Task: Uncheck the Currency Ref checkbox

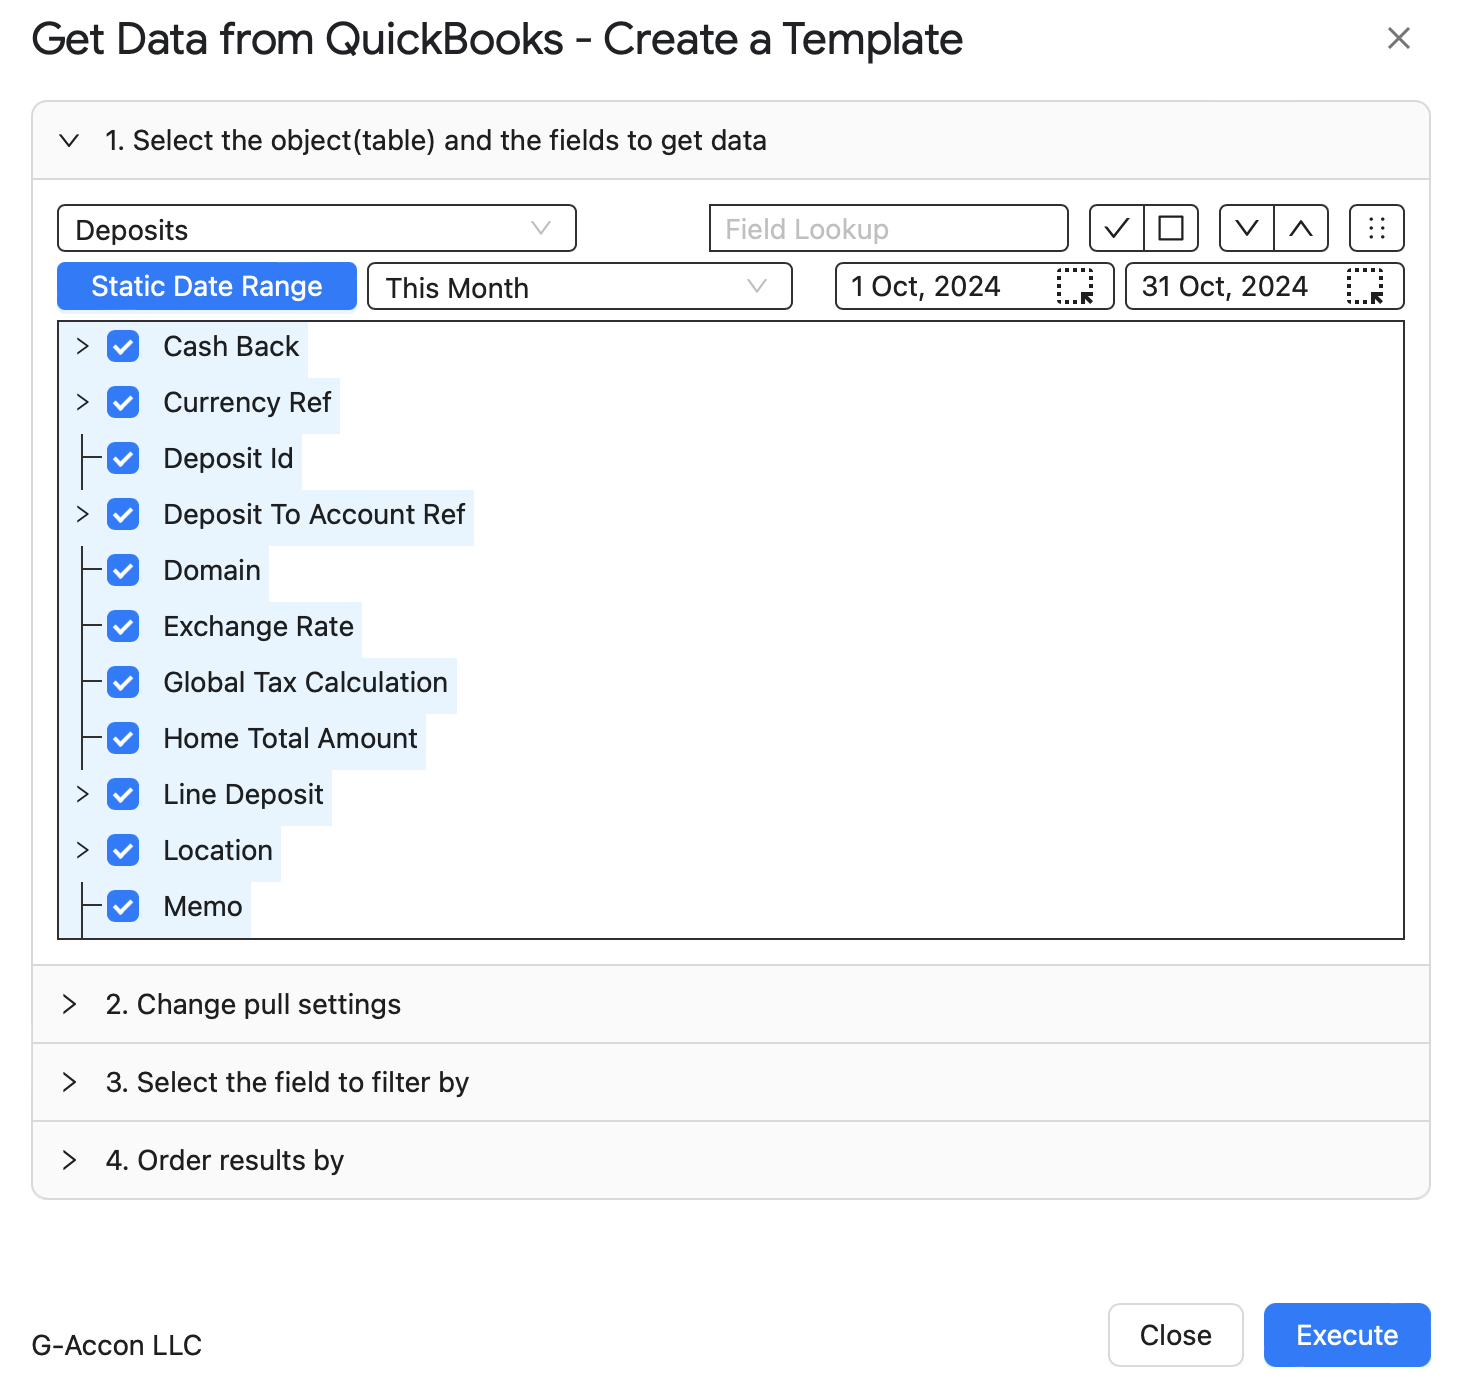Action: (123, 402)
